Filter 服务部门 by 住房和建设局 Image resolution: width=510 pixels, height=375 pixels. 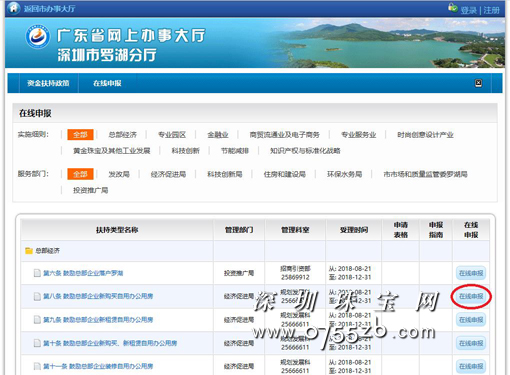pyautogui.click(x=285, y=174)
